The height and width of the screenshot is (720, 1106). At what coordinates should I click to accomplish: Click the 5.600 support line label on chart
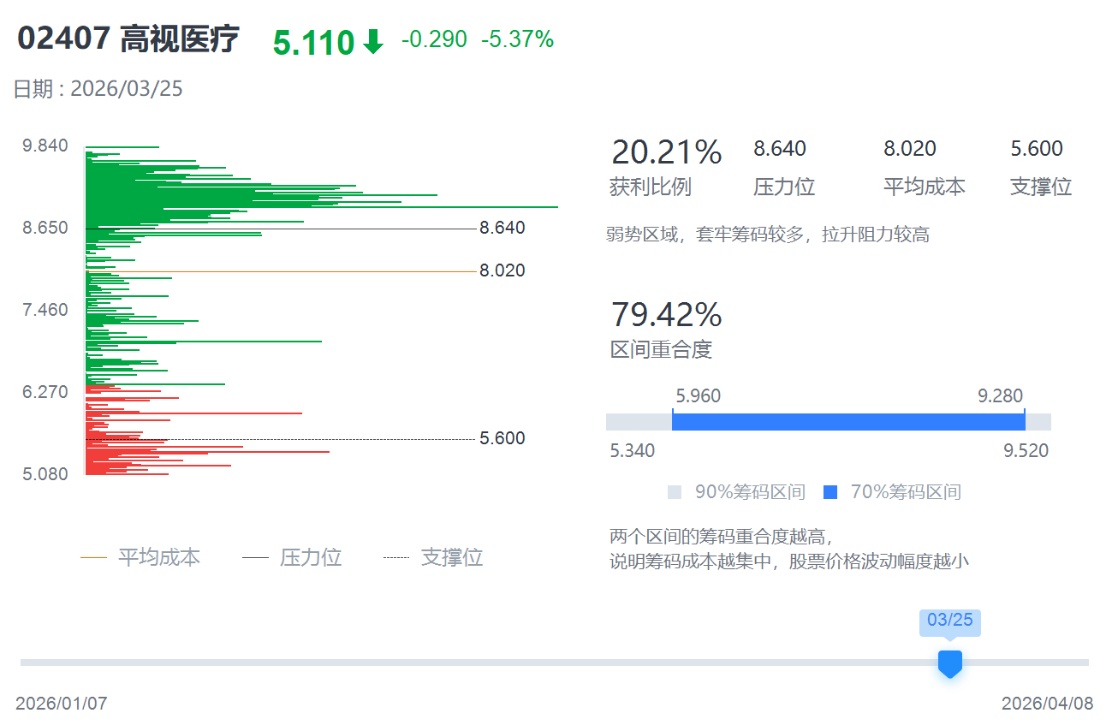click(x=502, y=438)
